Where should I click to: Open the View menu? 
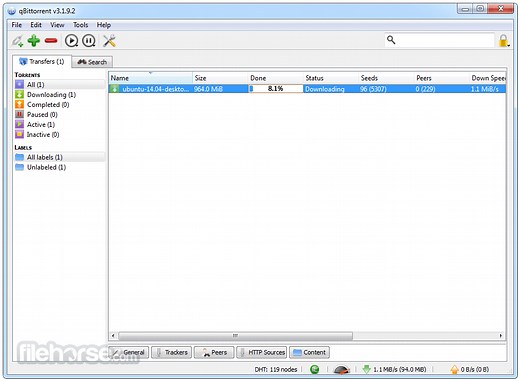coord(57,25)
